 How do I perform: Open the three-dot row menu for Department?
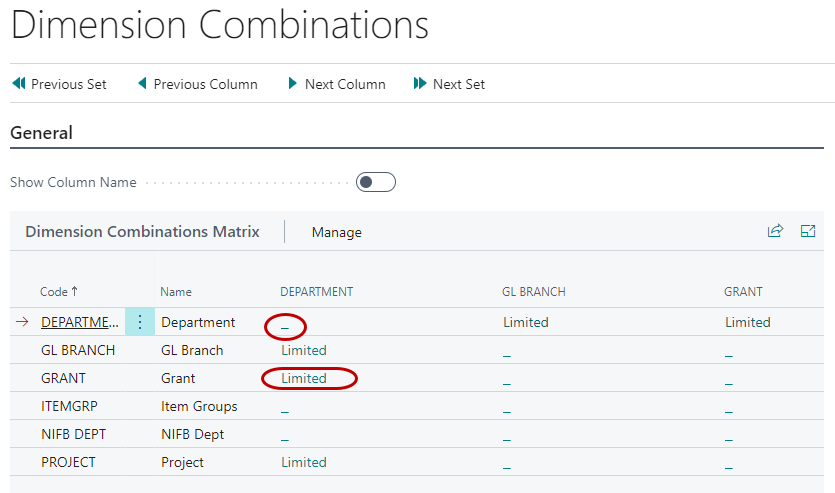140,322
